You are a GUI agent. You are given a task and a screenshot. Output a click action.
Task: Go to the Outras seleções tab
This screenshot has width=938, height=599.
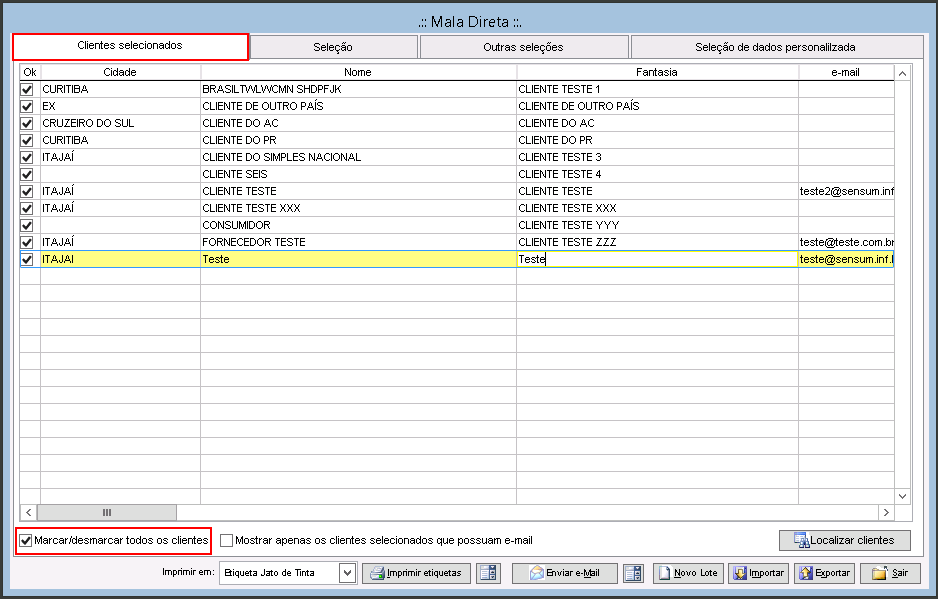tap(523, 47)
